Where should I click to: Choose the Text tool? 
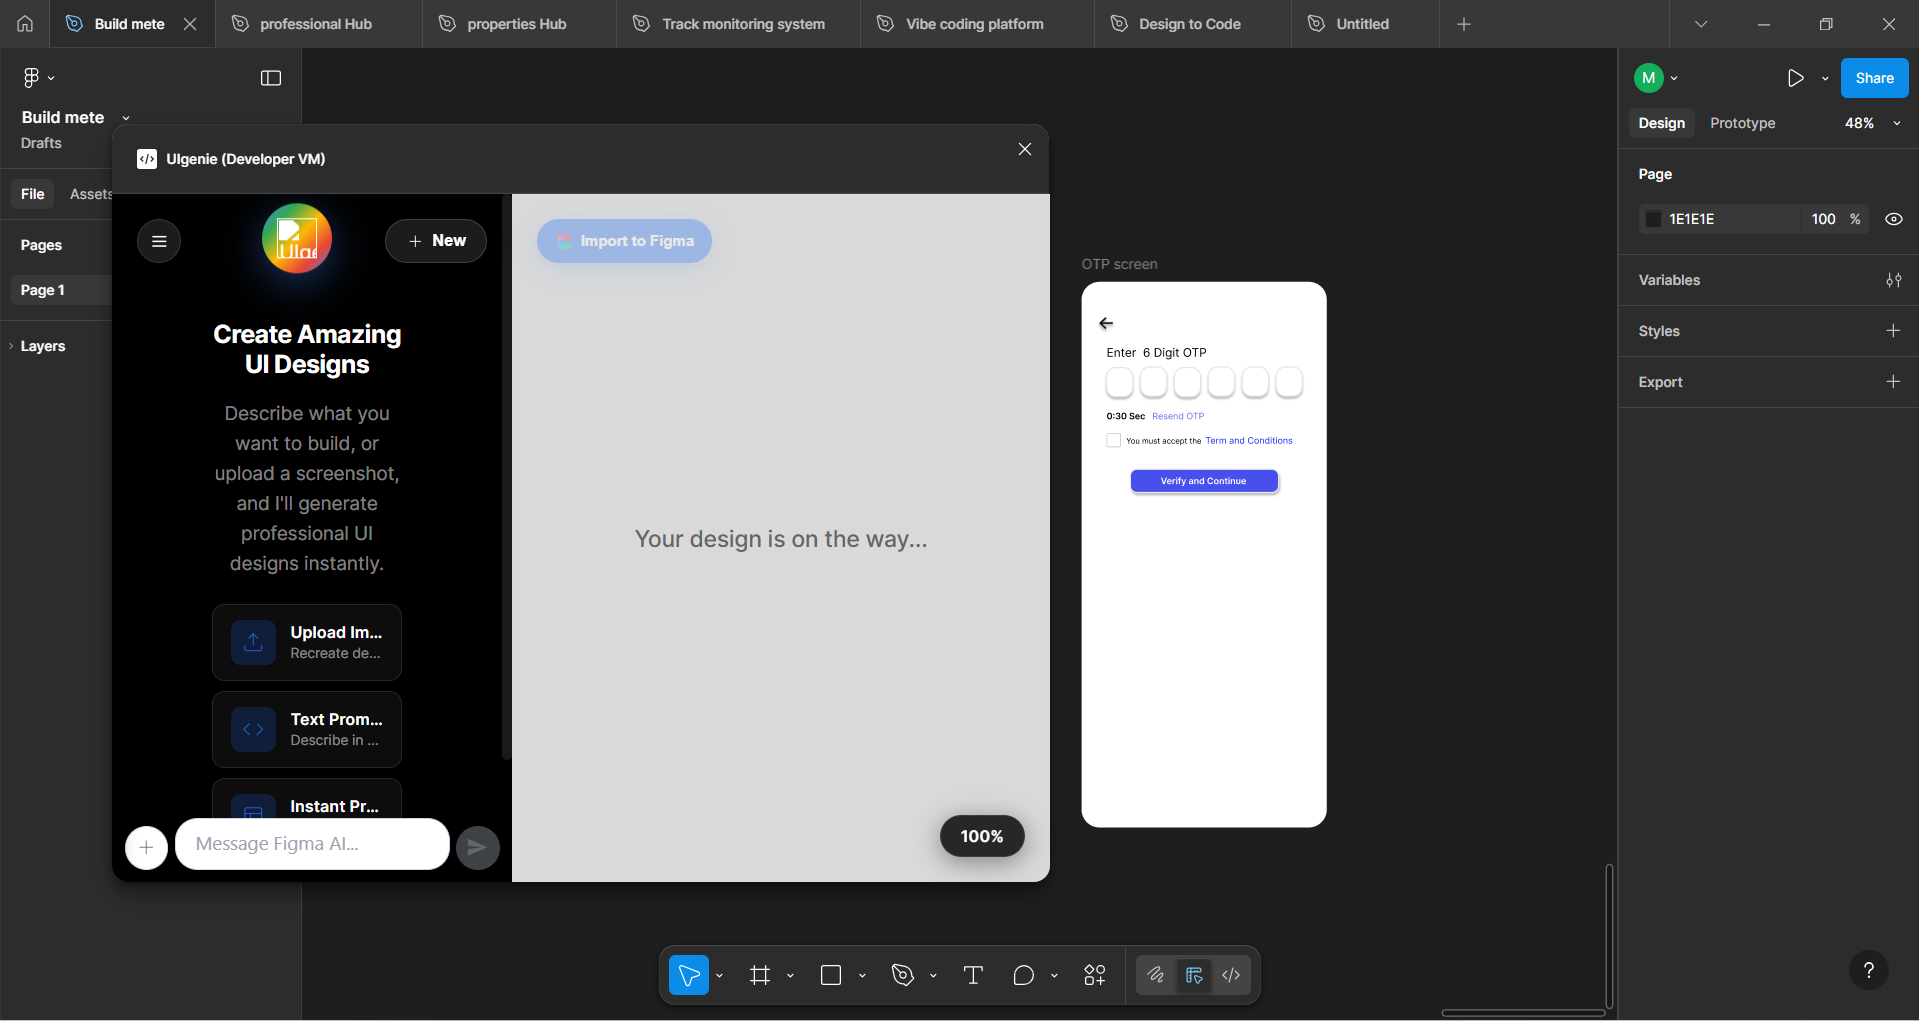(973, 975)
